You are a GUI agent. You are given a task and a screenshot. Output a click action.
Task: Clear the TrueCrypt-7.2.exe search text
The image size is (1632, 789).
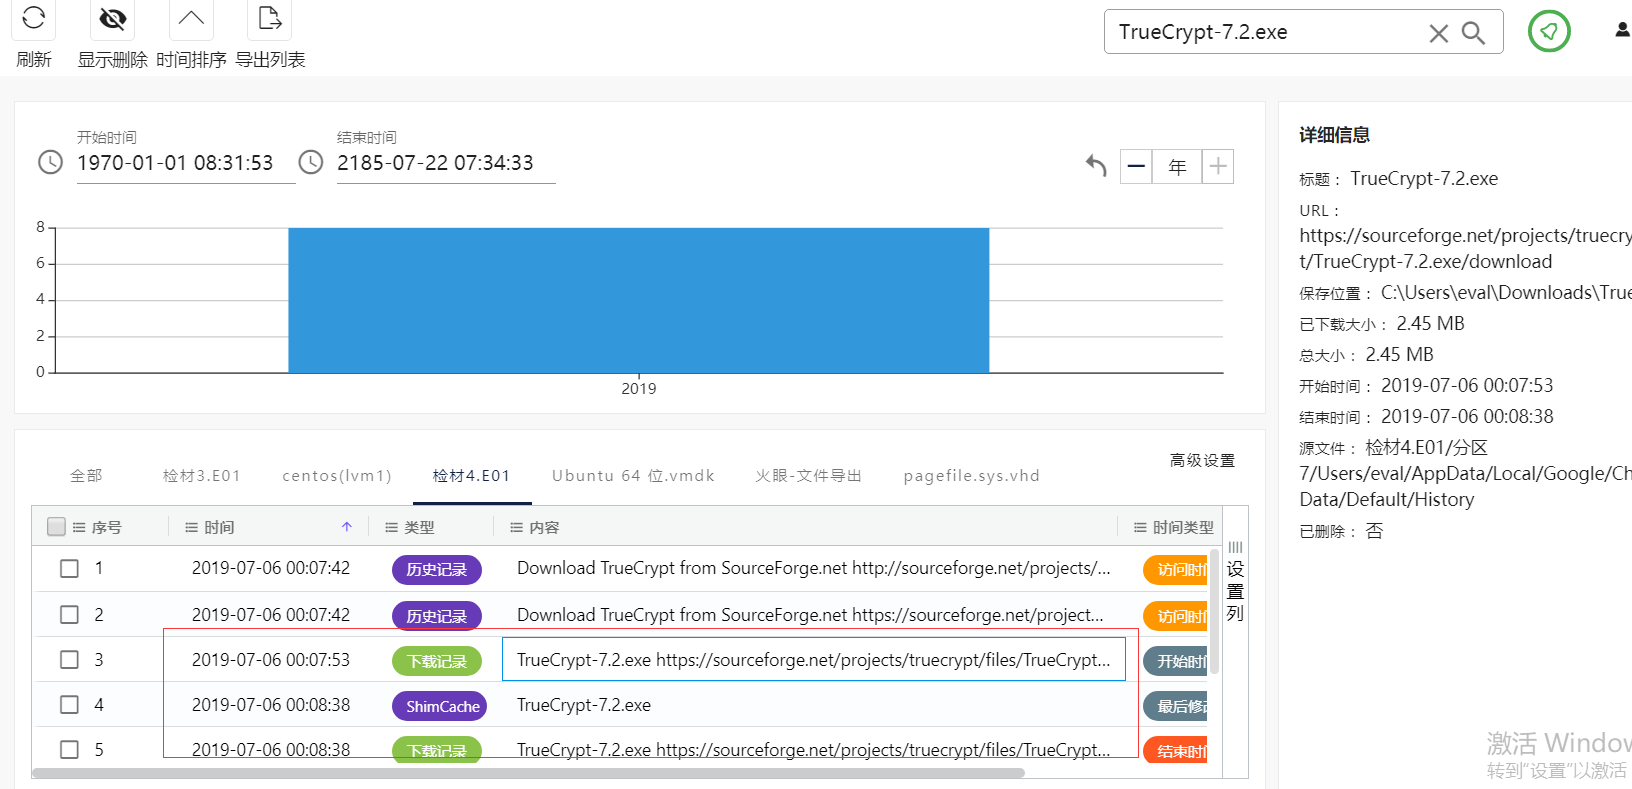[1438, 33]
